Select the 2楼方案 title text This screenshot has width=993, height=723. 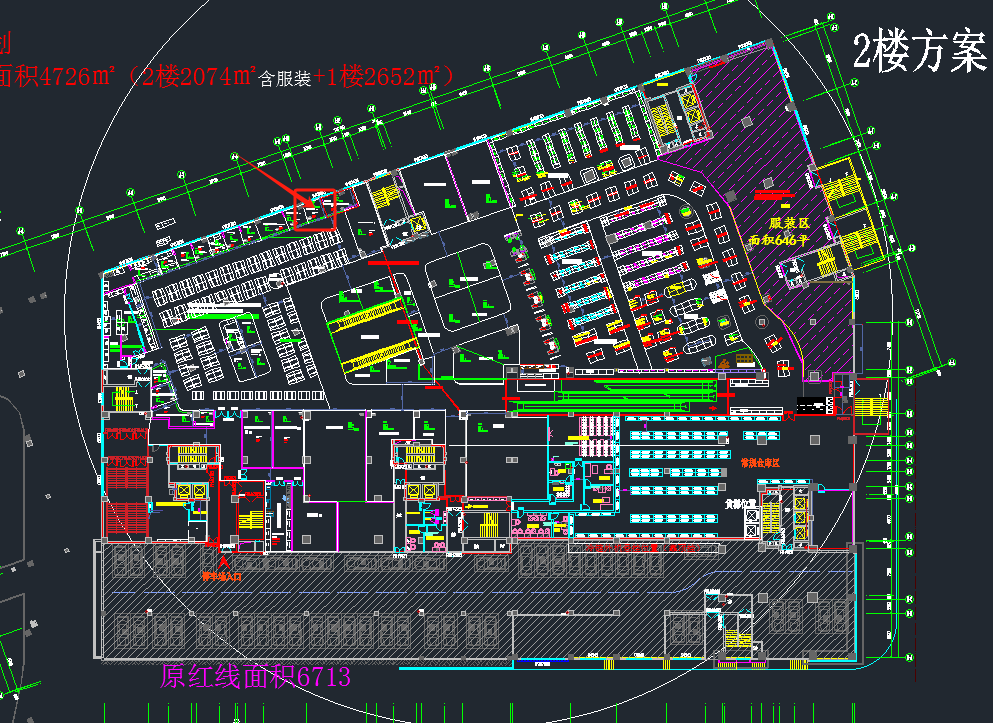click(919, 52)
